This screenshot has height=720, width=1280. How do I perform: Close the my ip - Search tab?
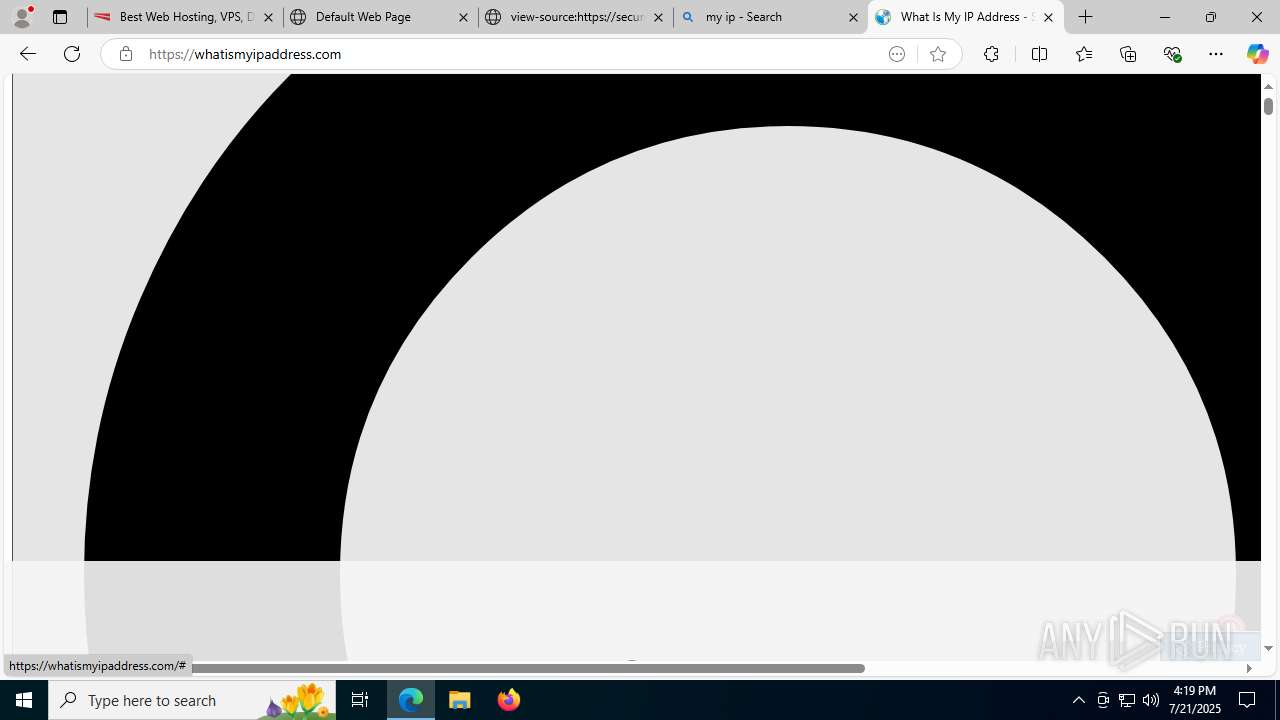pyautogui.click(x=853, y=17)
